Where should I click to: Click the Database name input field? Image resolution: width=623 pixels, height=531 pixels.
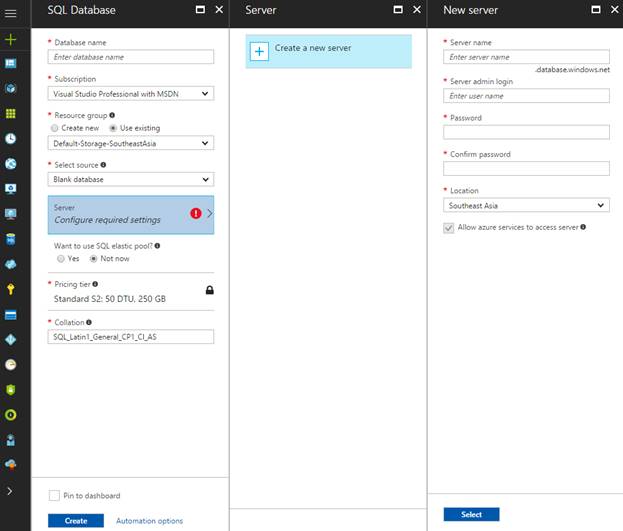click(131, 57)
